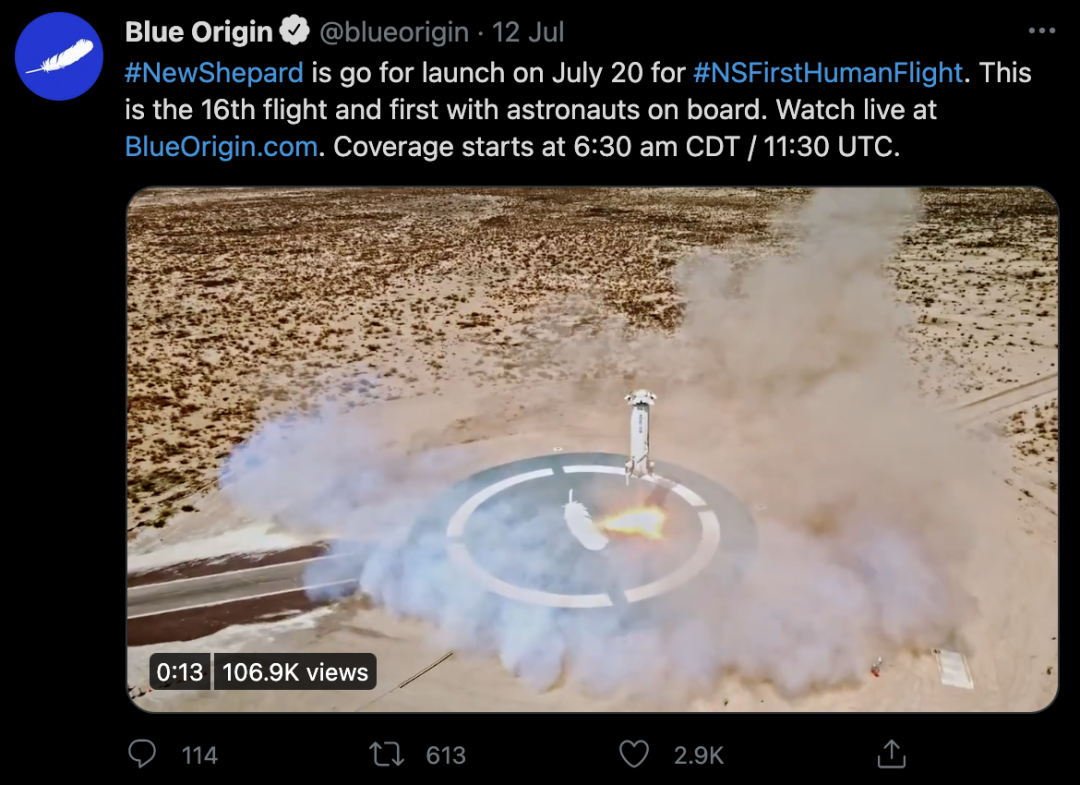Open the Blue Origin feather profile avatar

pyautogui.click(x=61, y=56)
